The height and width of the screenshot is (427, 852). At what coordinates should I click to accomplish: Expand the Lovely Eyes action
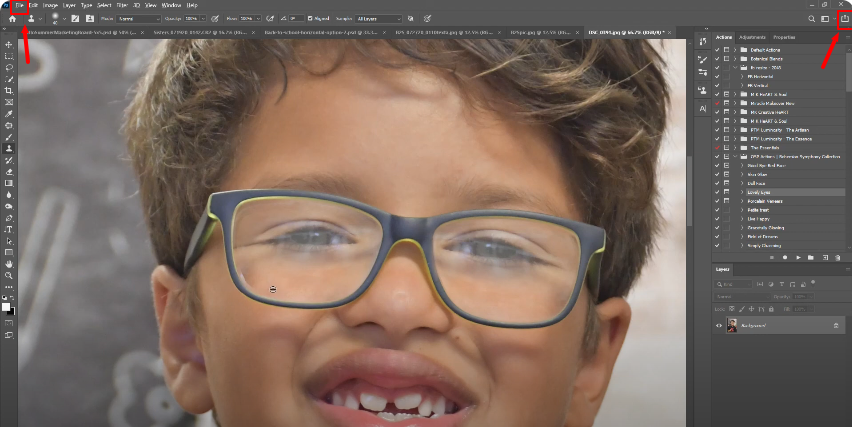(742, 192)
